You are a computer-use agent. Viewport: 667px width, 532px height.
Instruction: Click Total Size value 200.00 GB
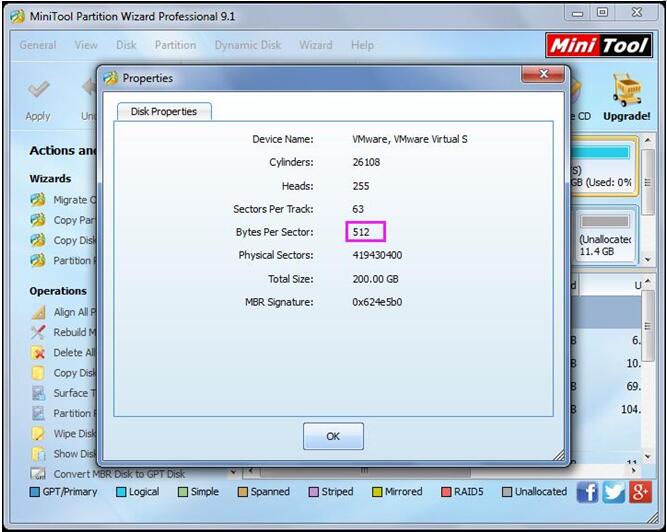click(376, 279)
